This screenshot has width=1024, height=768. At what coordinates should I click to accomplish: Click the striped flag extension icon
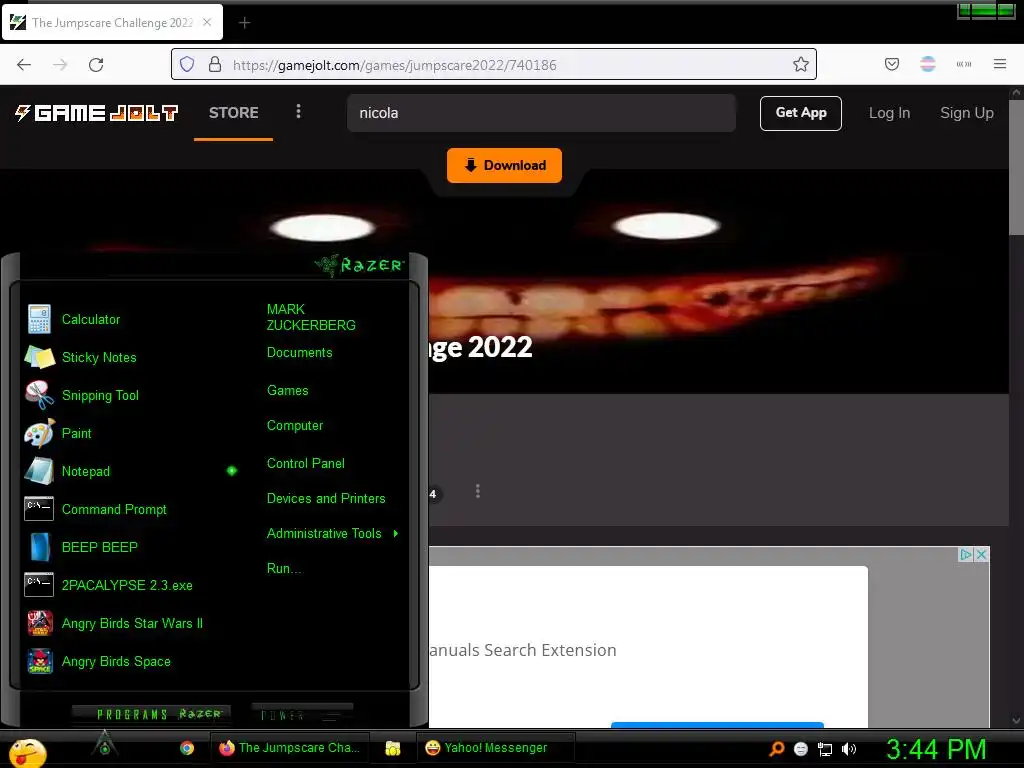click(927, 64)
